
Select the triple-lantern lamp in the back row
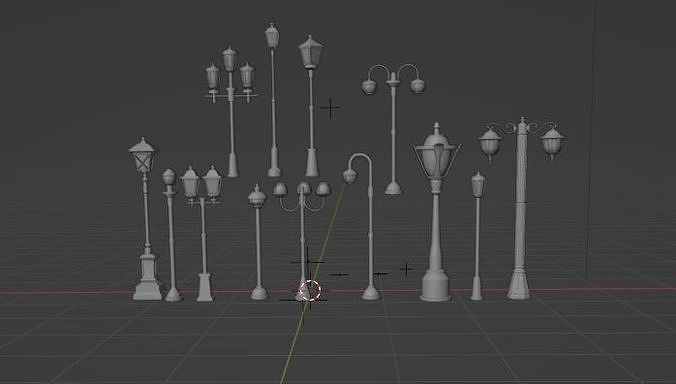231,112
